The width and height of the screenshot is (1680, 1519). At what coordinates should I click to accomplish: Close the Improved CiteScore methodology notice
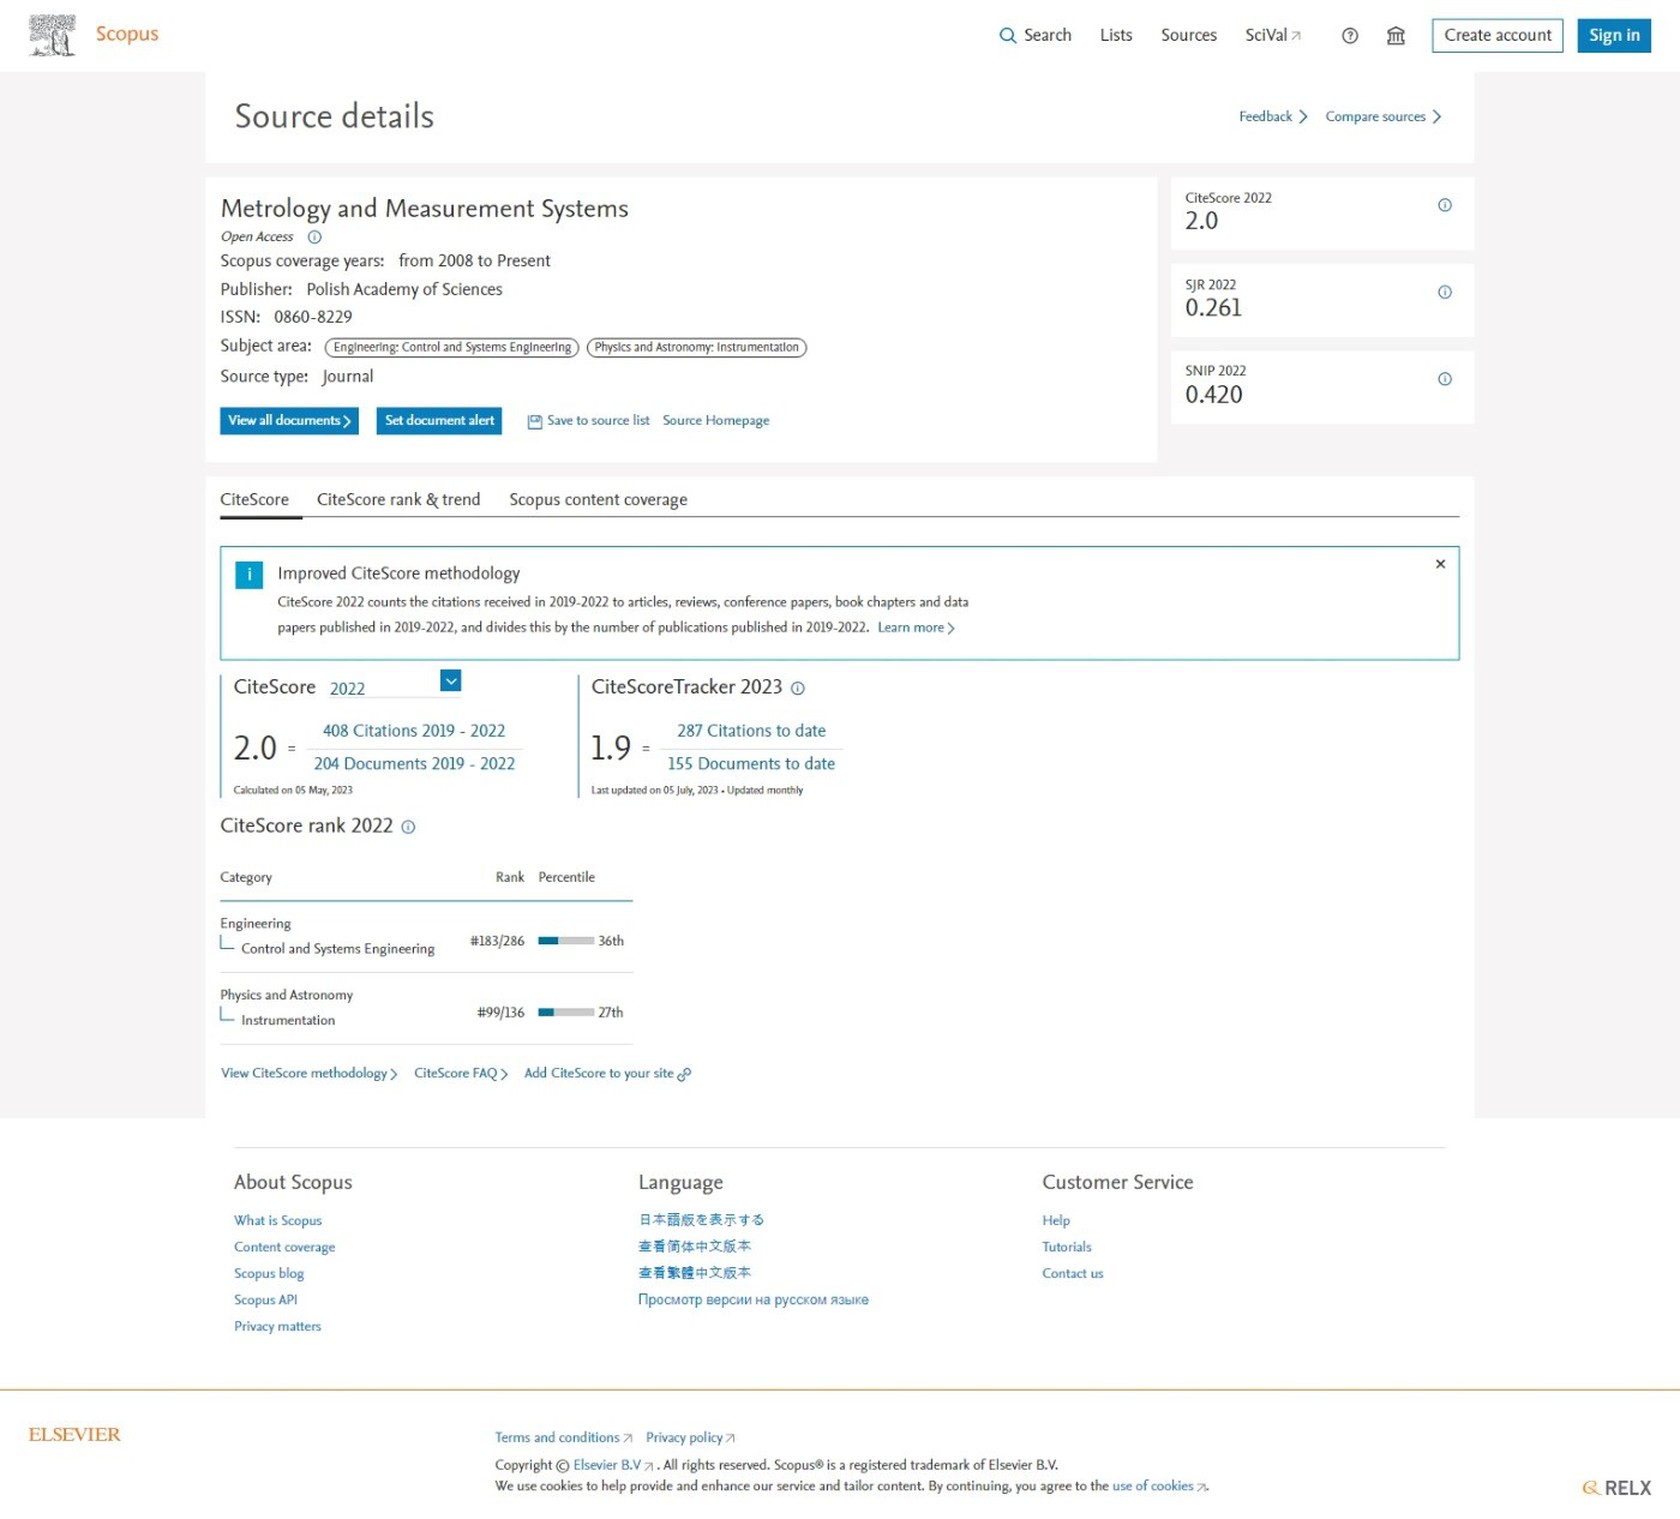[1440, 564]
